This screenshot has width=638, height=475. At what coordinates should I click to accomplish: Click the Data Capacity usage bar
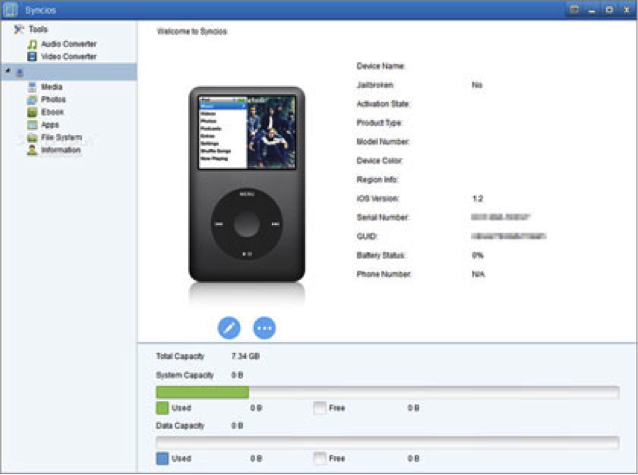pyautogui.click(x=388, y=443)
